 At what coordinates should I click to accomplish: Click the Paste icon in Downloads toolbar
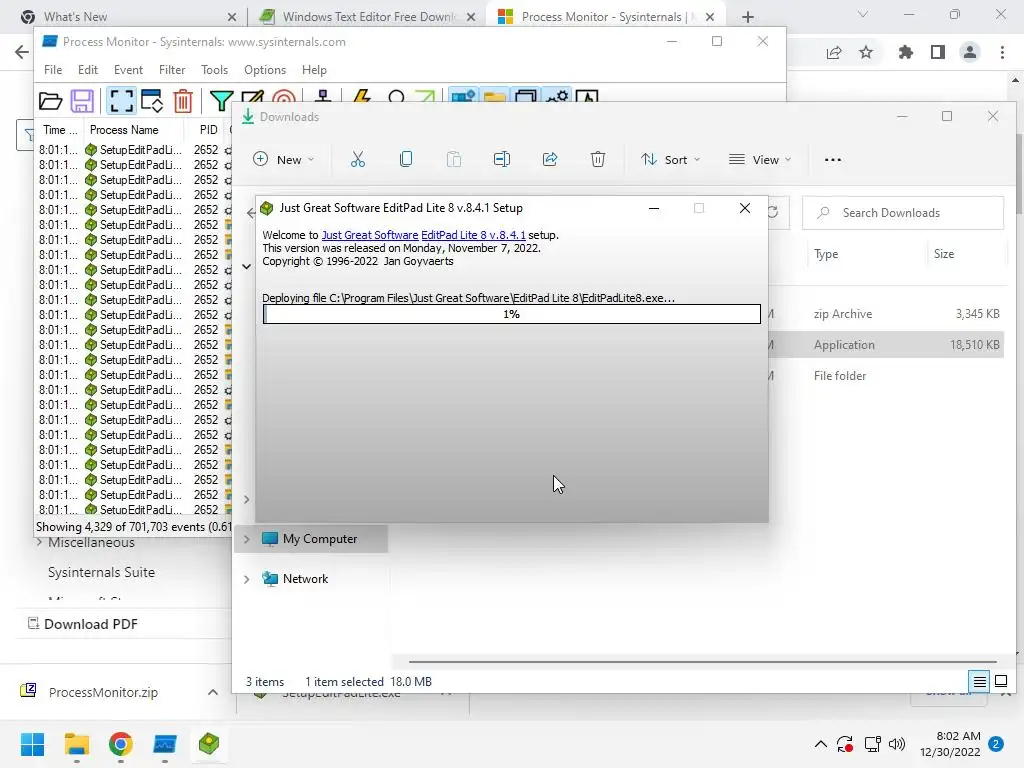tap(454, 159)
